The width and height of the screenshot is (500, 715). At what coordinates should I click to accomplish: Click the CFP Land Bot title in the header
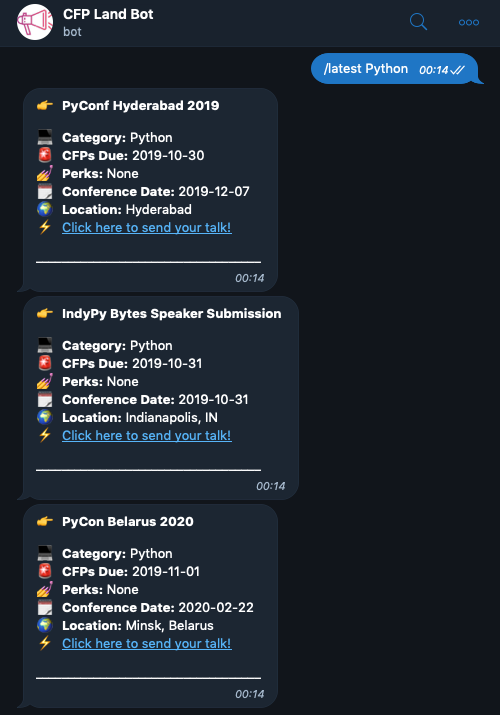pyautogui.click(x=108, y=14)
